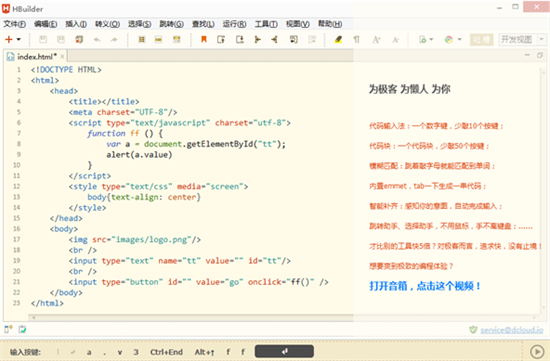
Task: Click the play button at bottom right
Action: coord(537,351)
